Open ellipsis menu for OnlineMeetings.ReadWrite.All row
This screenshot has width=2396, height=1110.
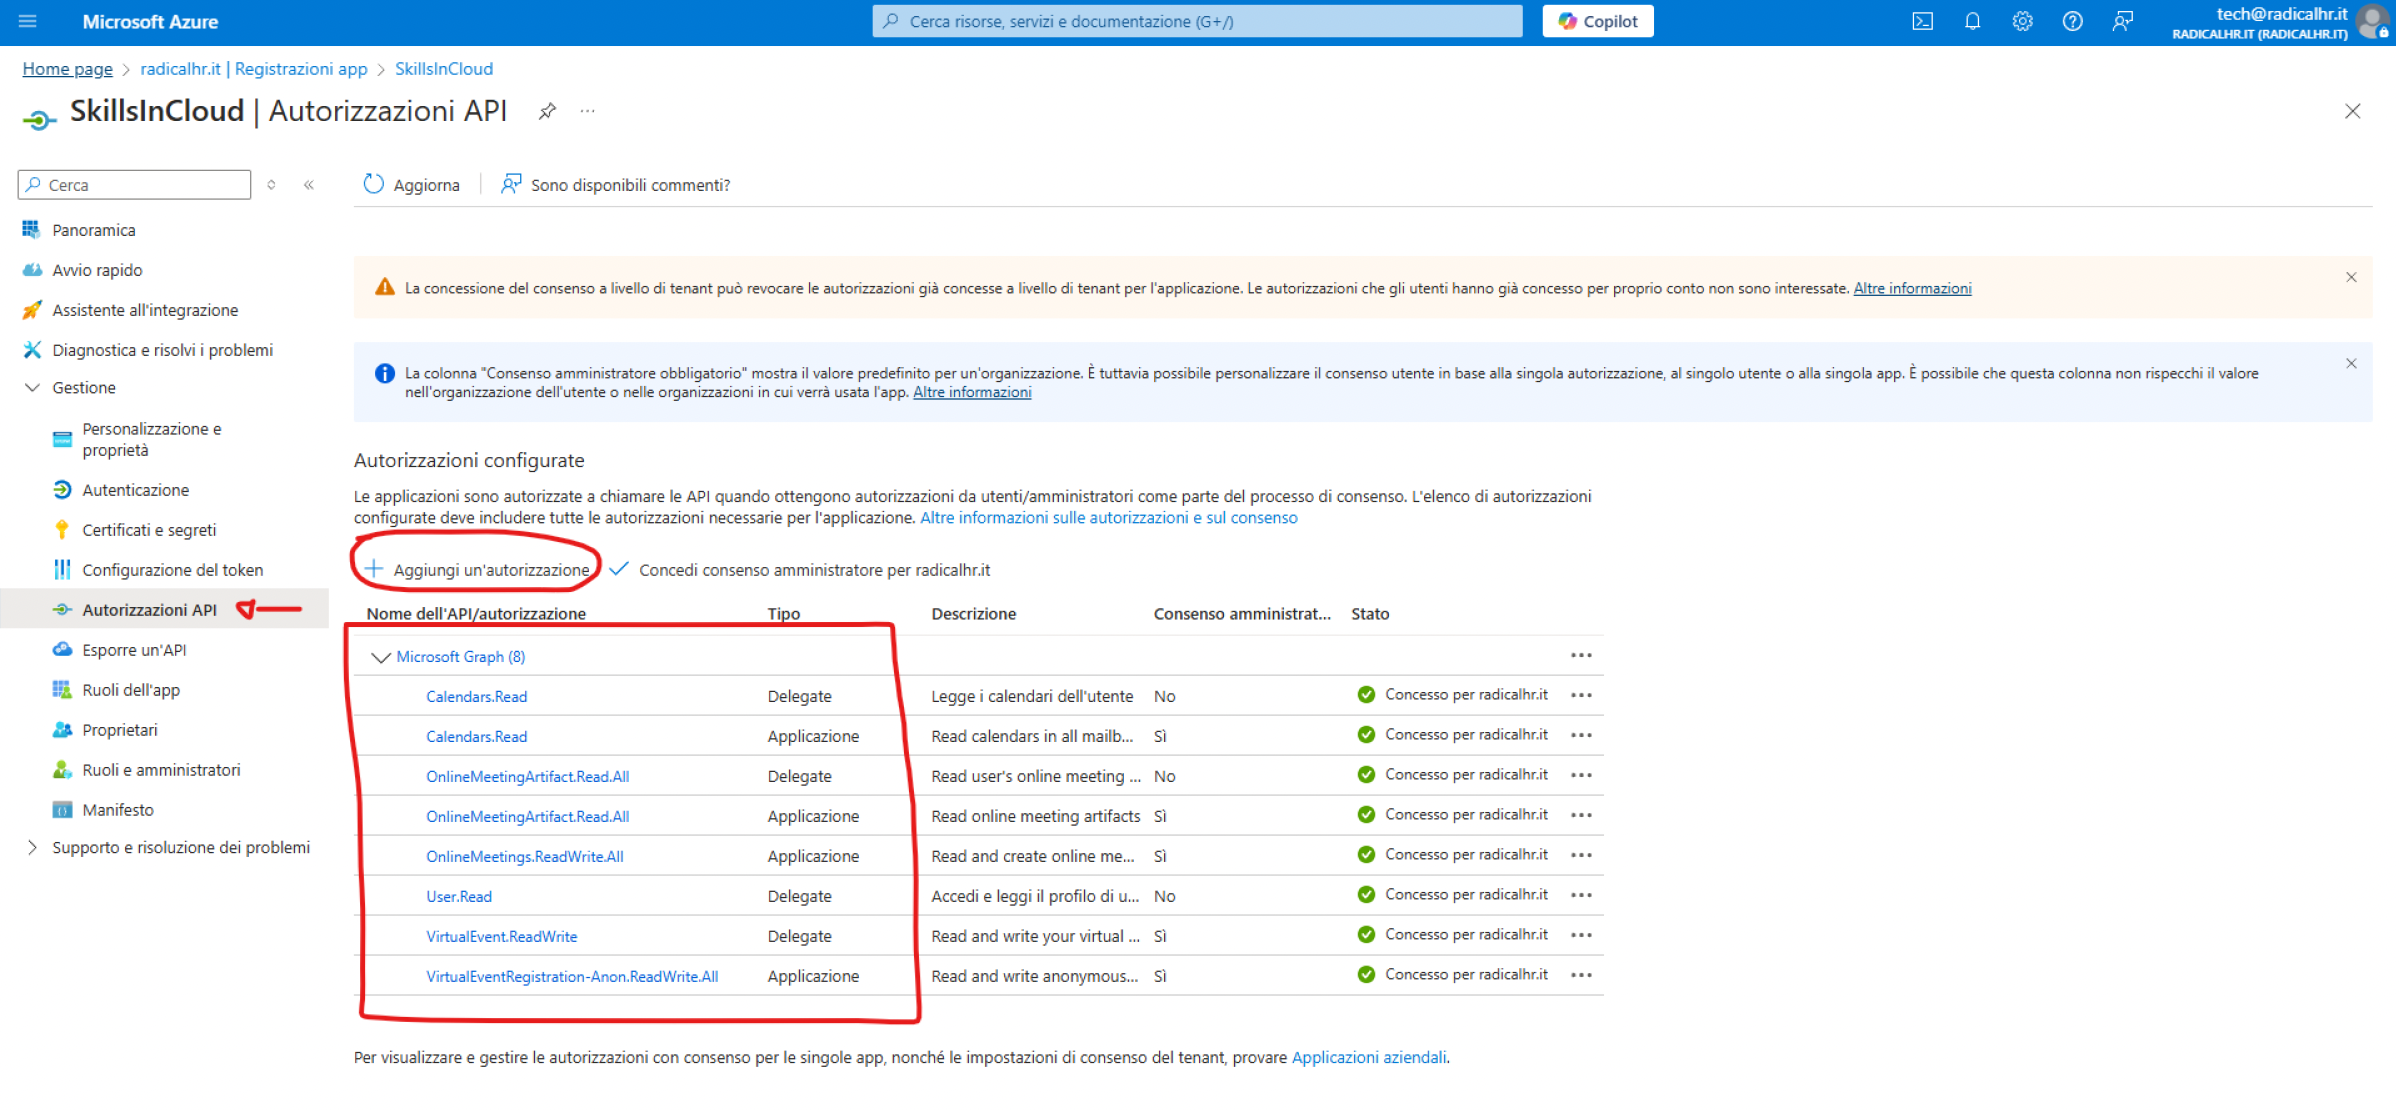click(1580, 856)
